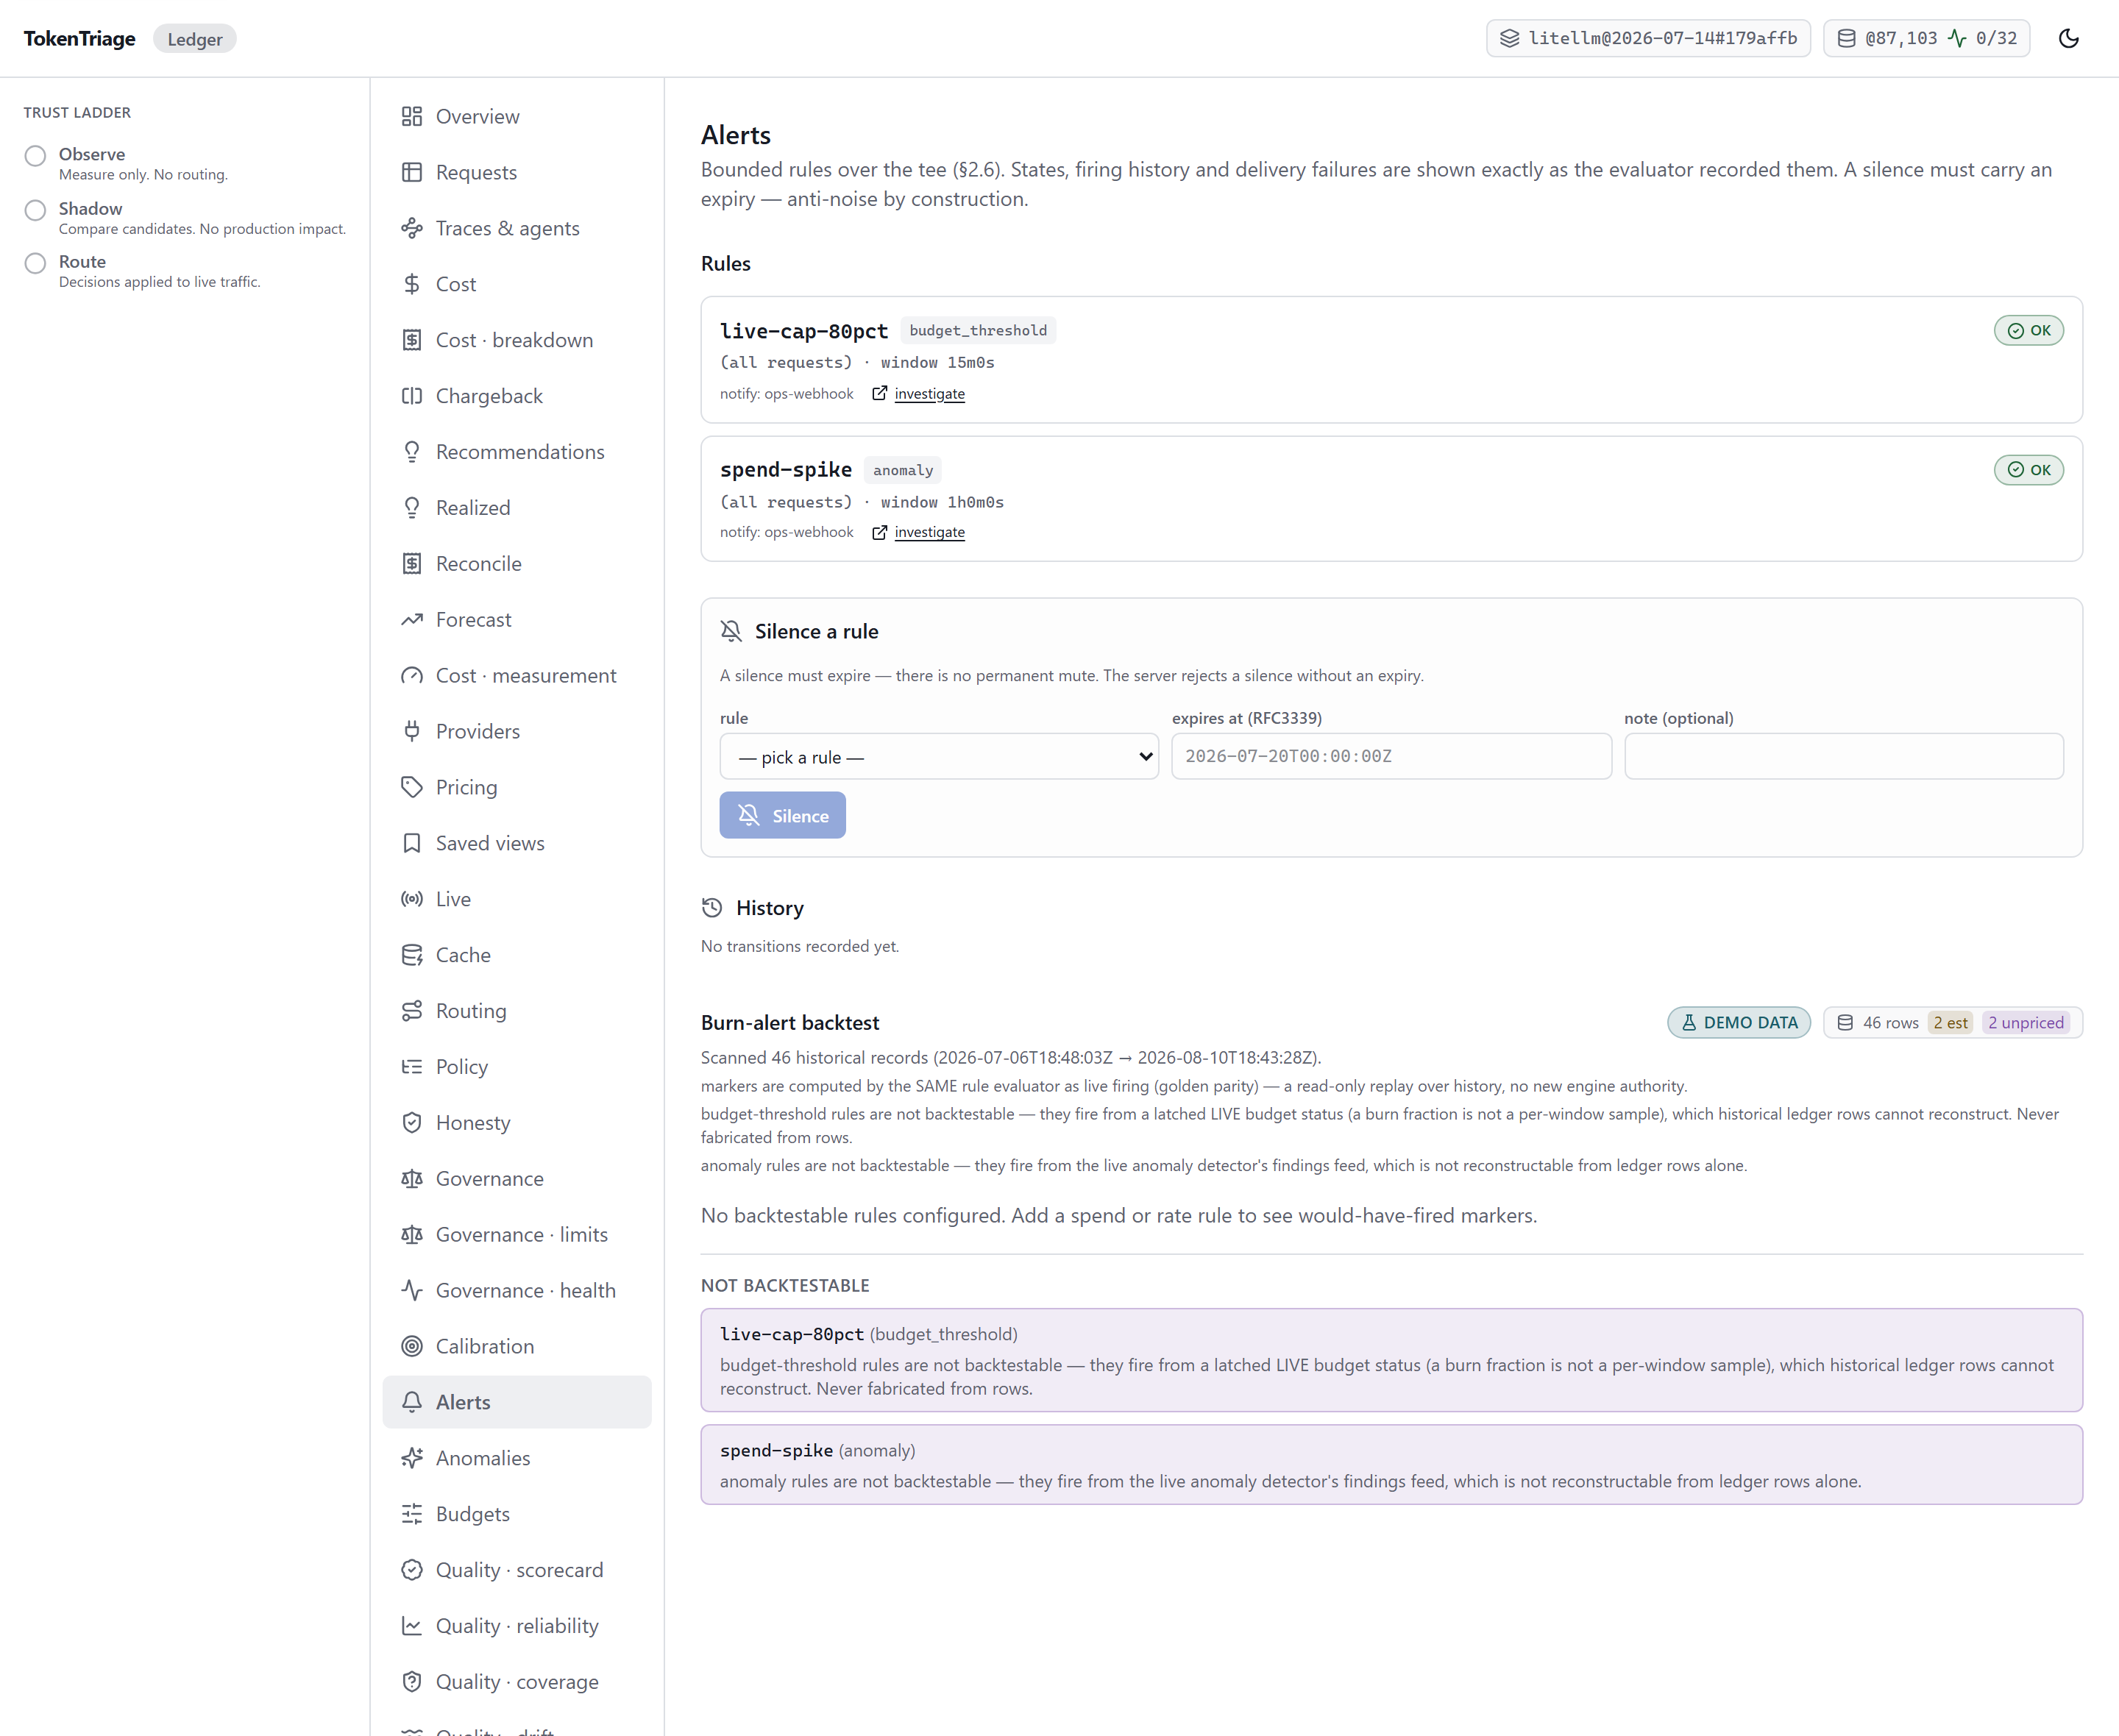Click the Budgets sliders icon
Screen dimensions: 2119x1736
point(412,1514)
